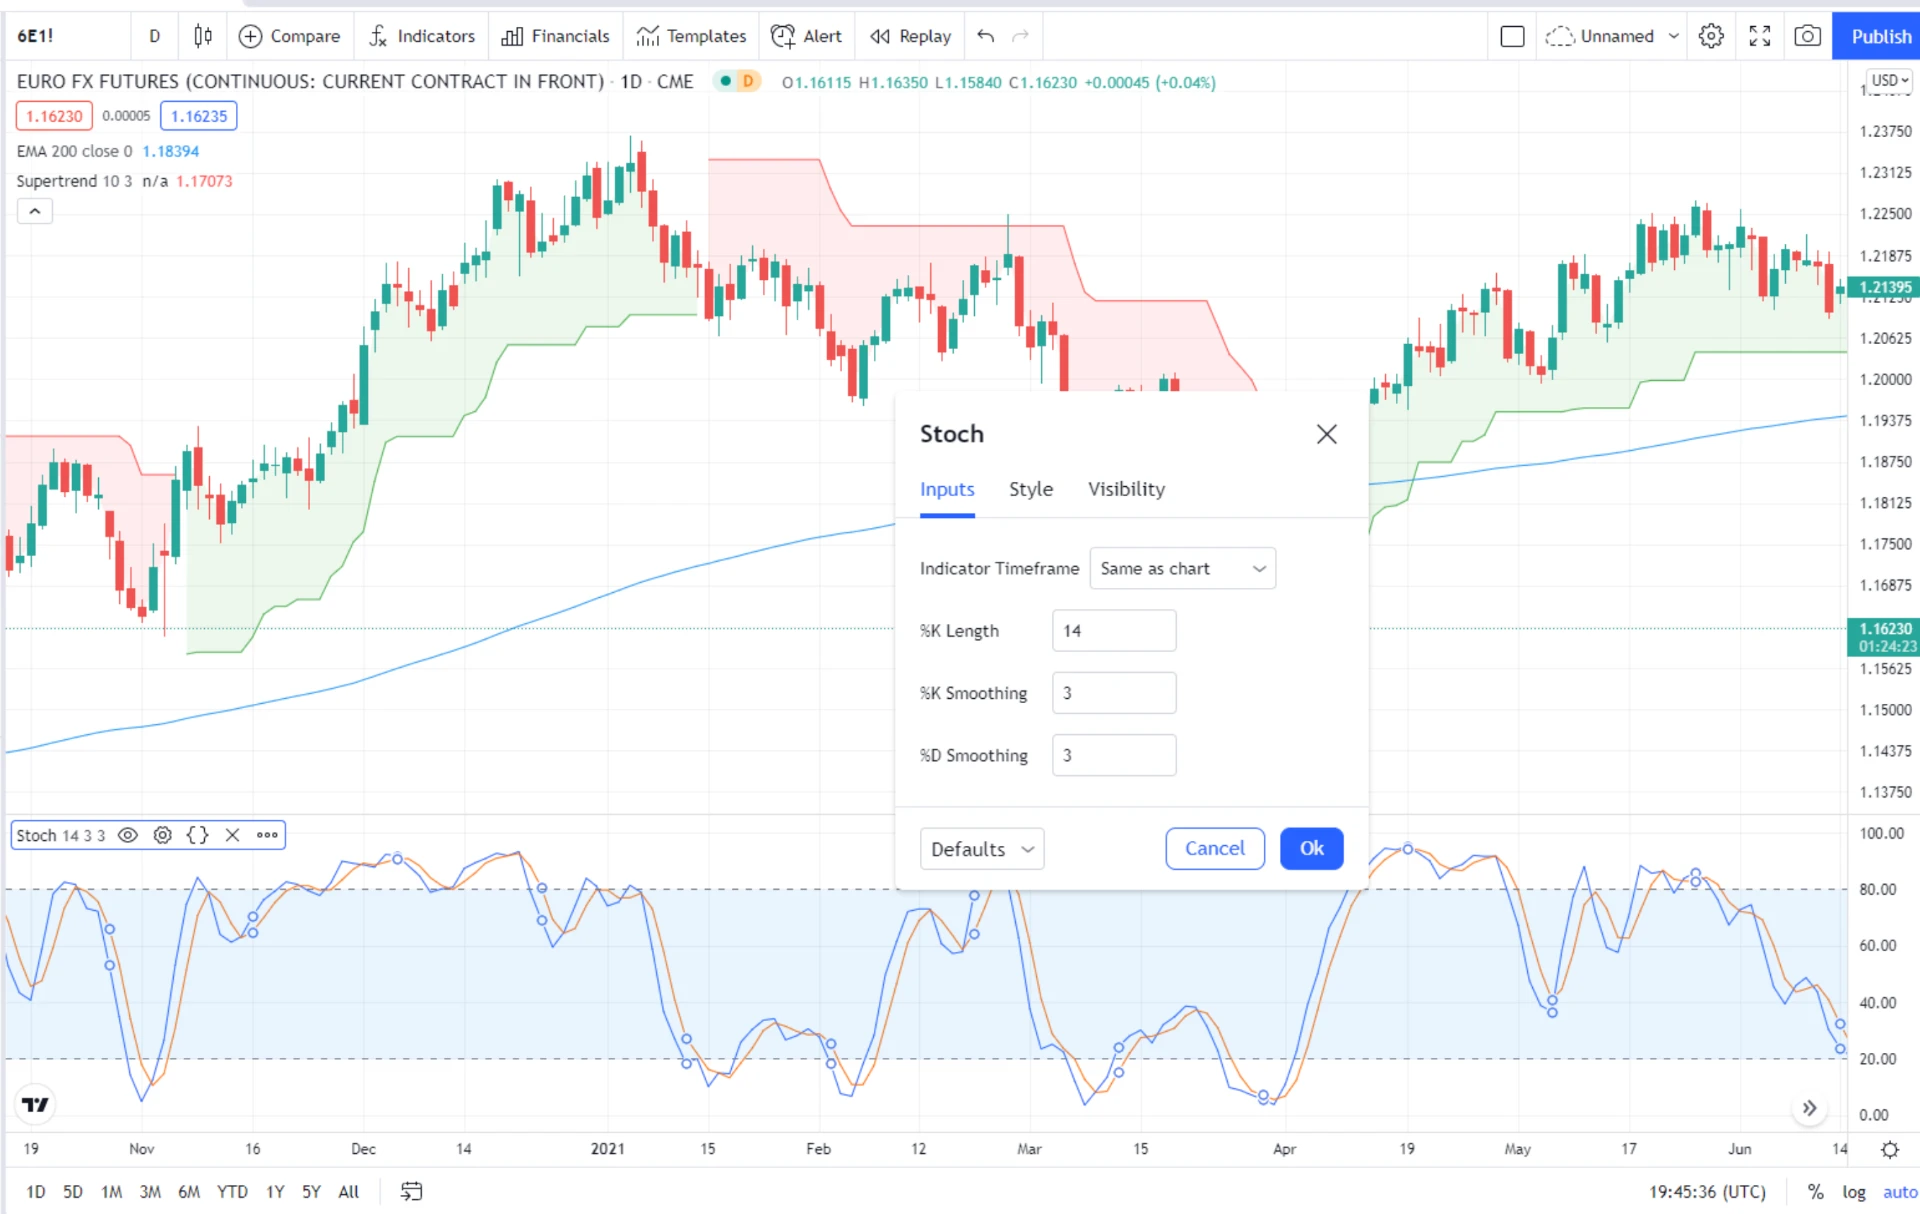Screen dimensions: 1920x1214
Task: Enter fullscreen mode
Action: 1759,36
